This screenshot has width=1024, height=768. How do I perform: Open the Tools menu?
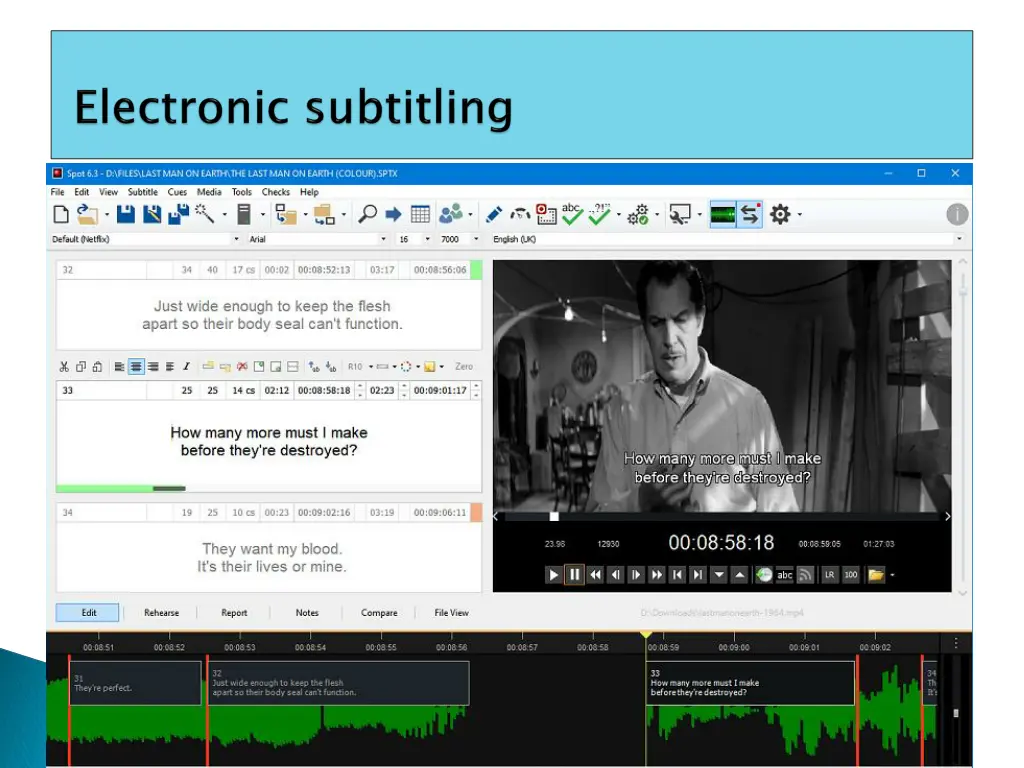242,192
